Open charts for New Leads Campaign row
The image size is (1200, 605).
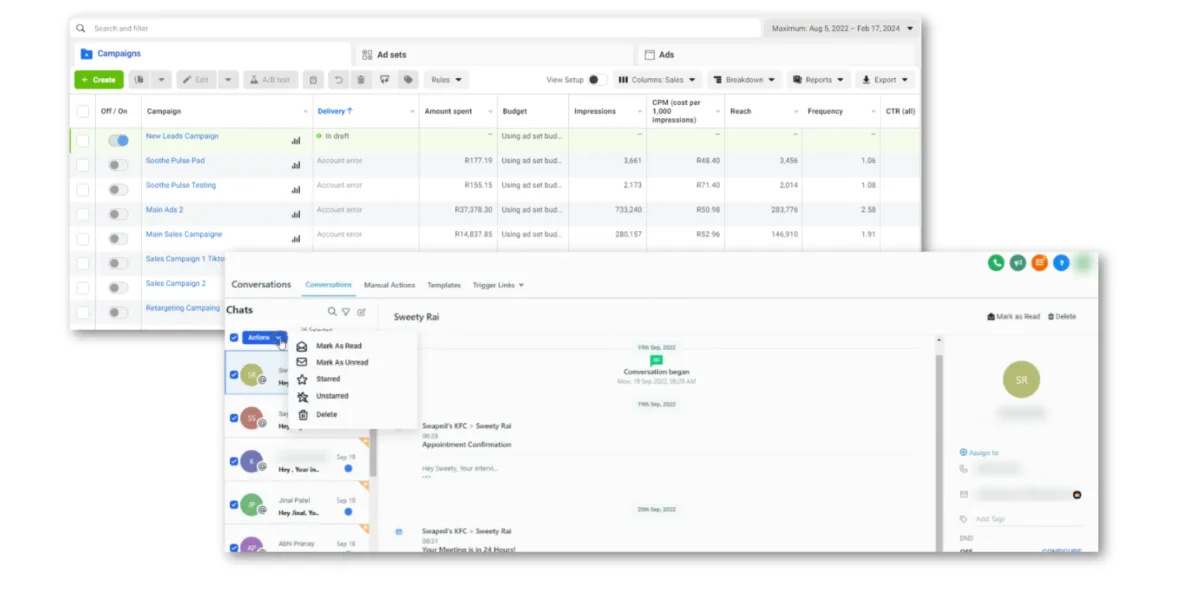[296, 141]
